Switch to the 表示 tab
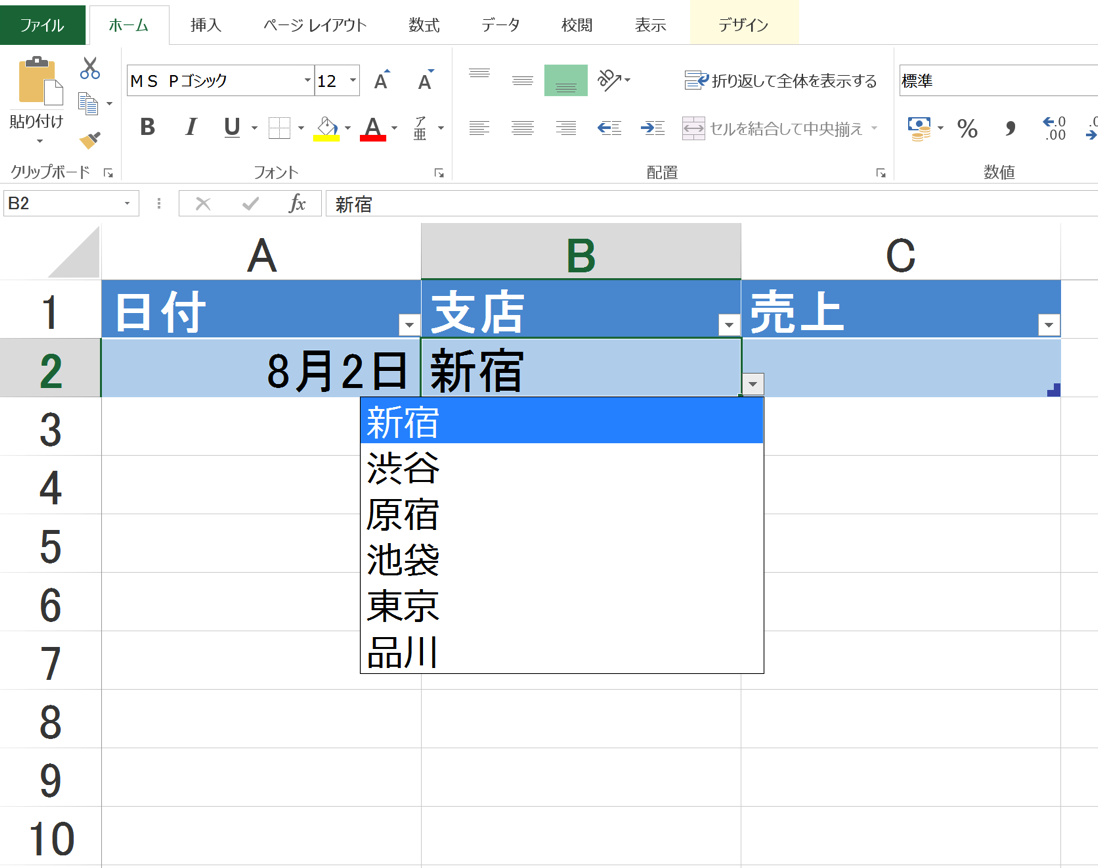 pyautogui.click(x=651, y=25)
